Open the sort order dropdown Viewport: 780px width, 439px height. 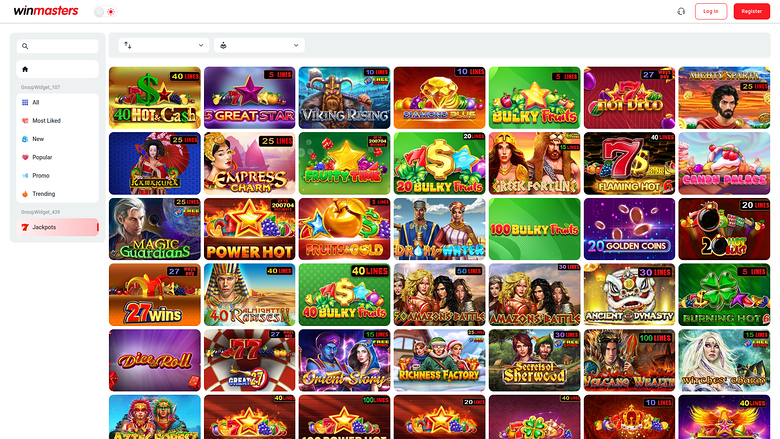pyautogui.click(x=164, y=45)
